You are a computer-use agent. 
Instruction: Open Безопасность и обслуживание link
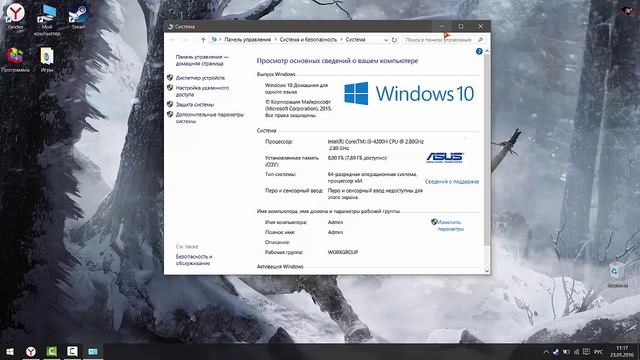pos(194,260)
